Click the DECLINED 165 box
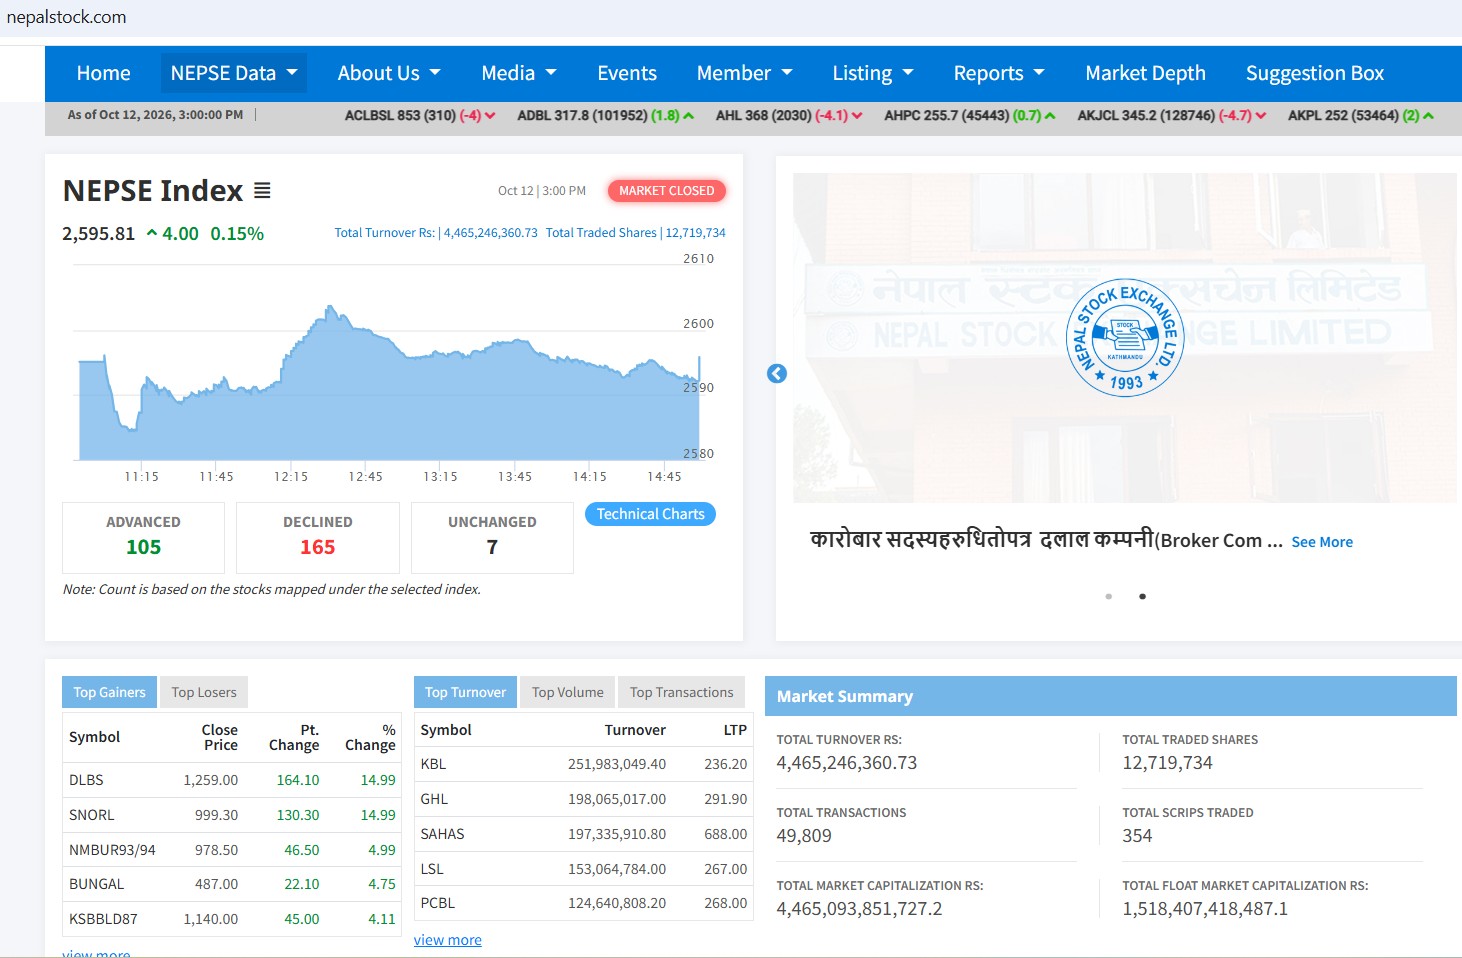The width and height of the screenshot is (1462, 958). [318, 537]
